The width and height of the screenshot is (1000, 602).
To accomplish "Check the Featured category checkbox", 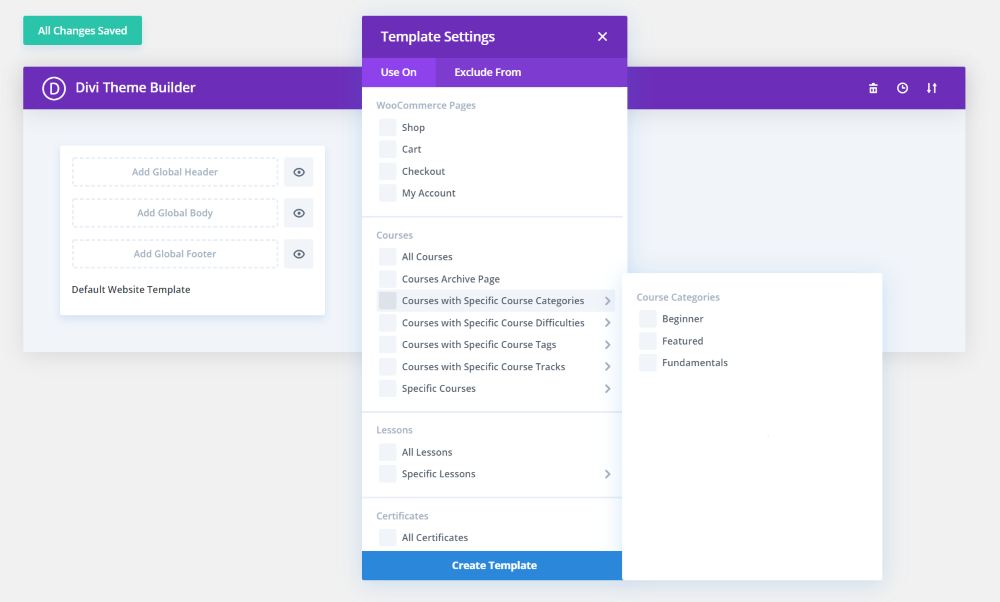I will 647,341.
